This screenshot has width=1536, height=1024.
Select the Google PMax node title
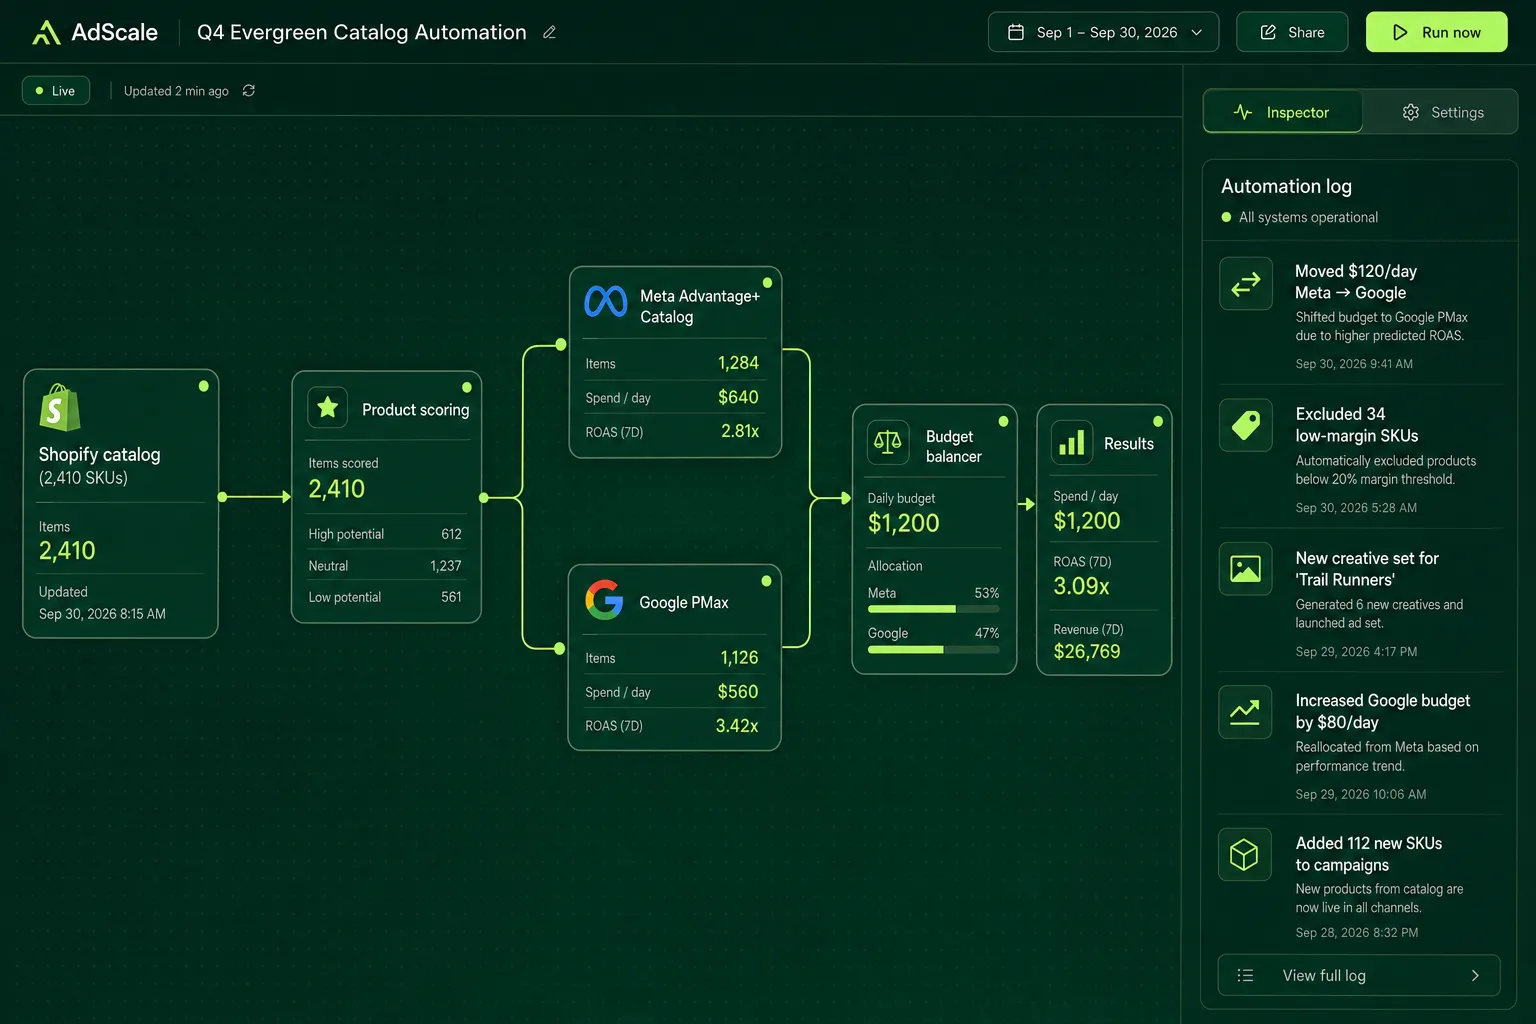pos(684,602)
